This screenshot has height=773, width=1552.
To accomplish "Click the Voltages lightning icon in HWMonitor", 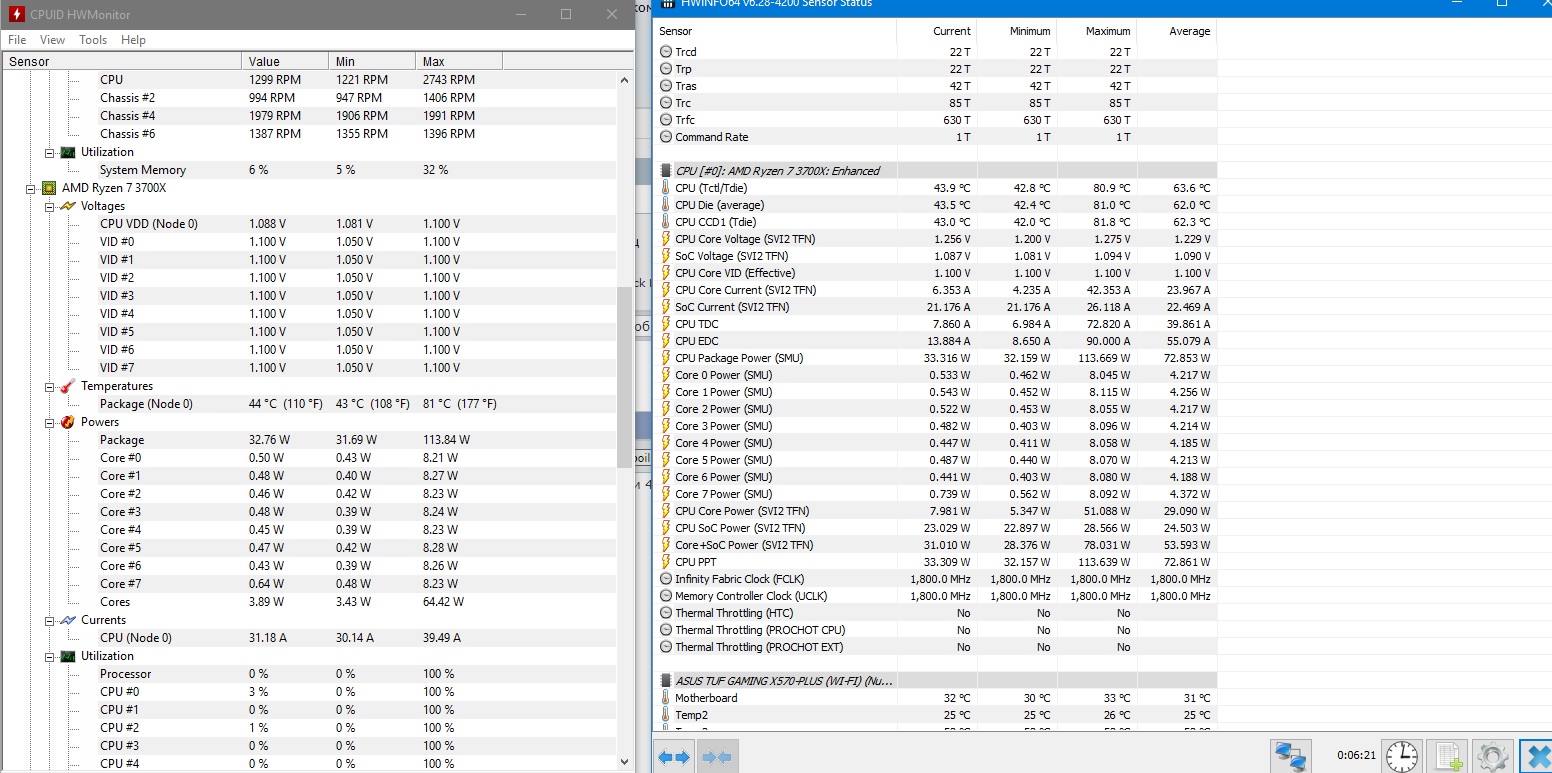I will point(67,206).
